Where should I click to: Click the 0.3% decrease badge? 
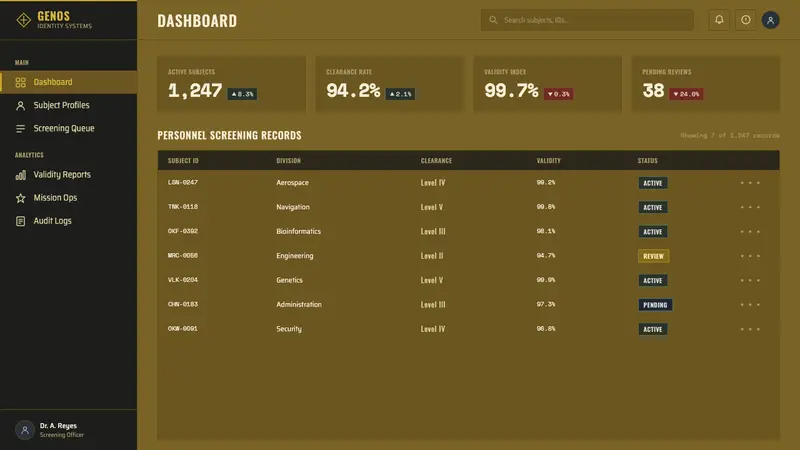(x=558, y=94)
